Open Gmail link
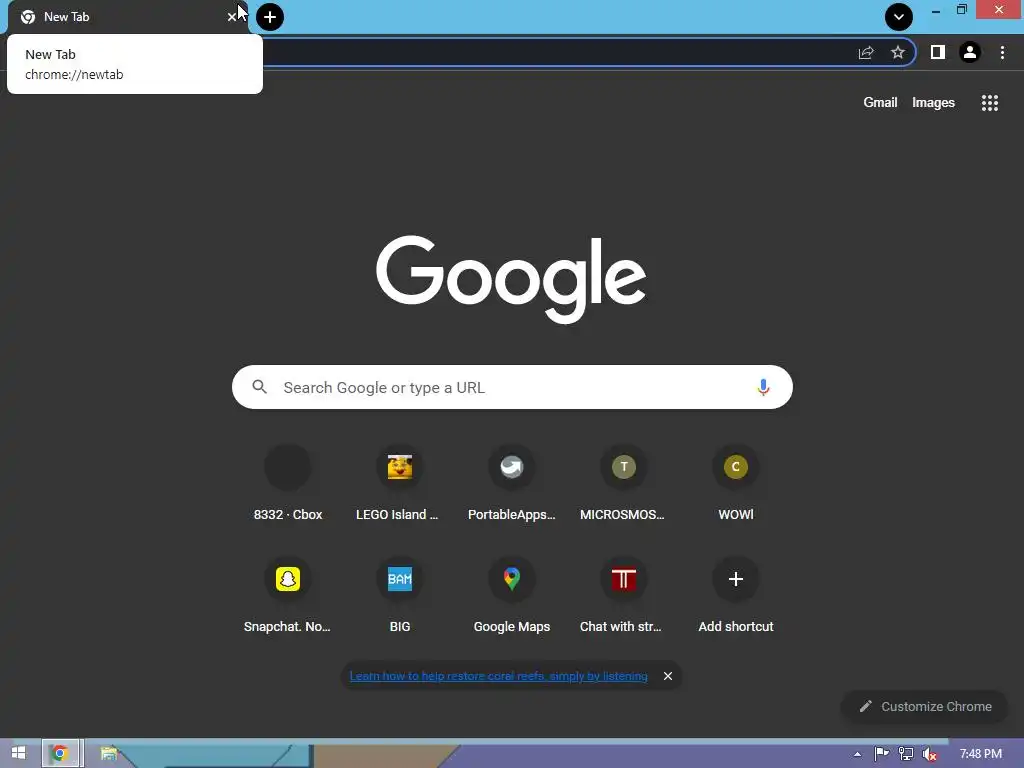The width and height of the screenshot is (1024, 768). point(880,103)
